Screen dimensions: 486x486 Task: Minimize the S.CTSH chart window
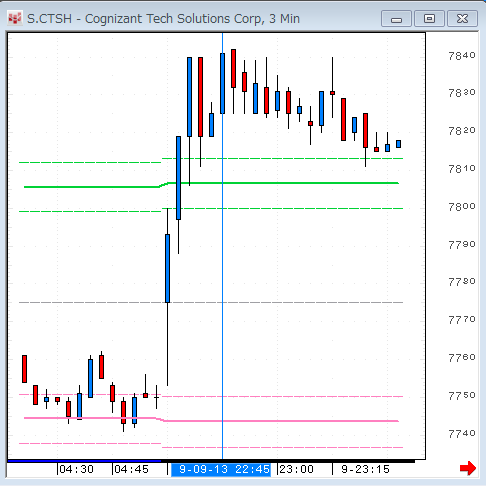pos(396,19)
